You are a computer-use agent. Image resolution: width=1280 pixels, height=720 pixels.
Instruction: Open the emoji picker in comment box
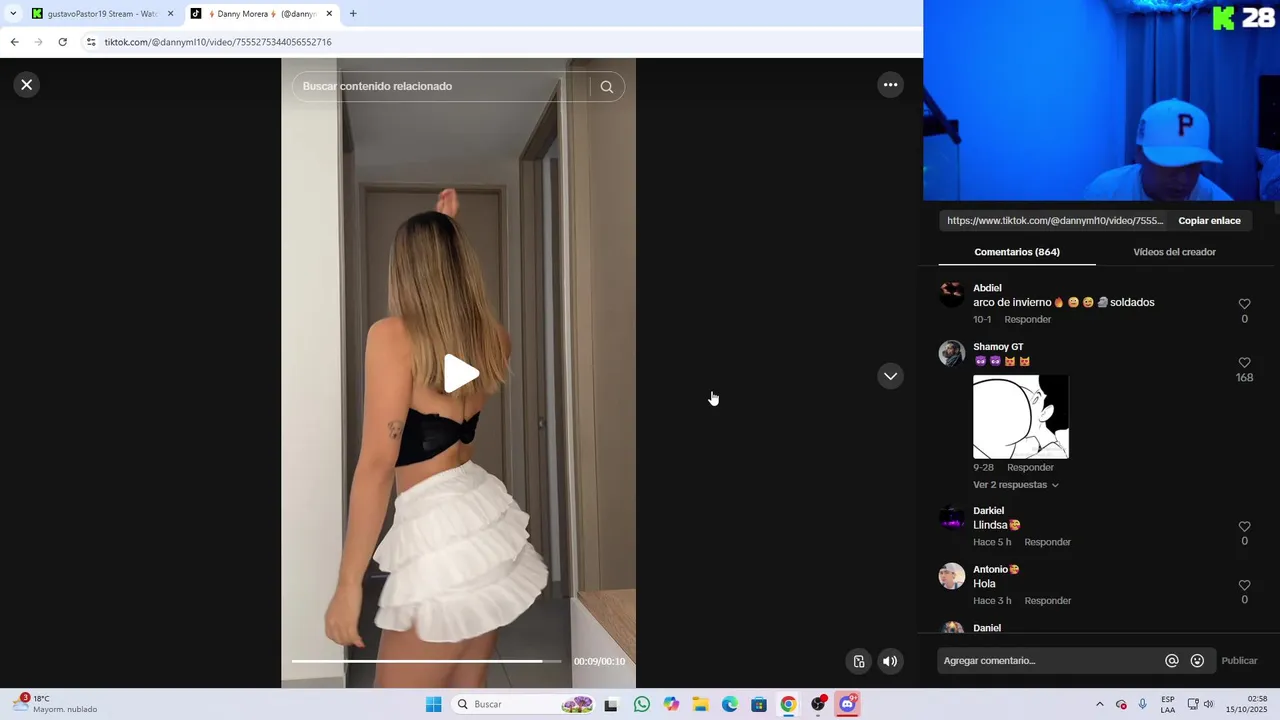click(1197, 661)
